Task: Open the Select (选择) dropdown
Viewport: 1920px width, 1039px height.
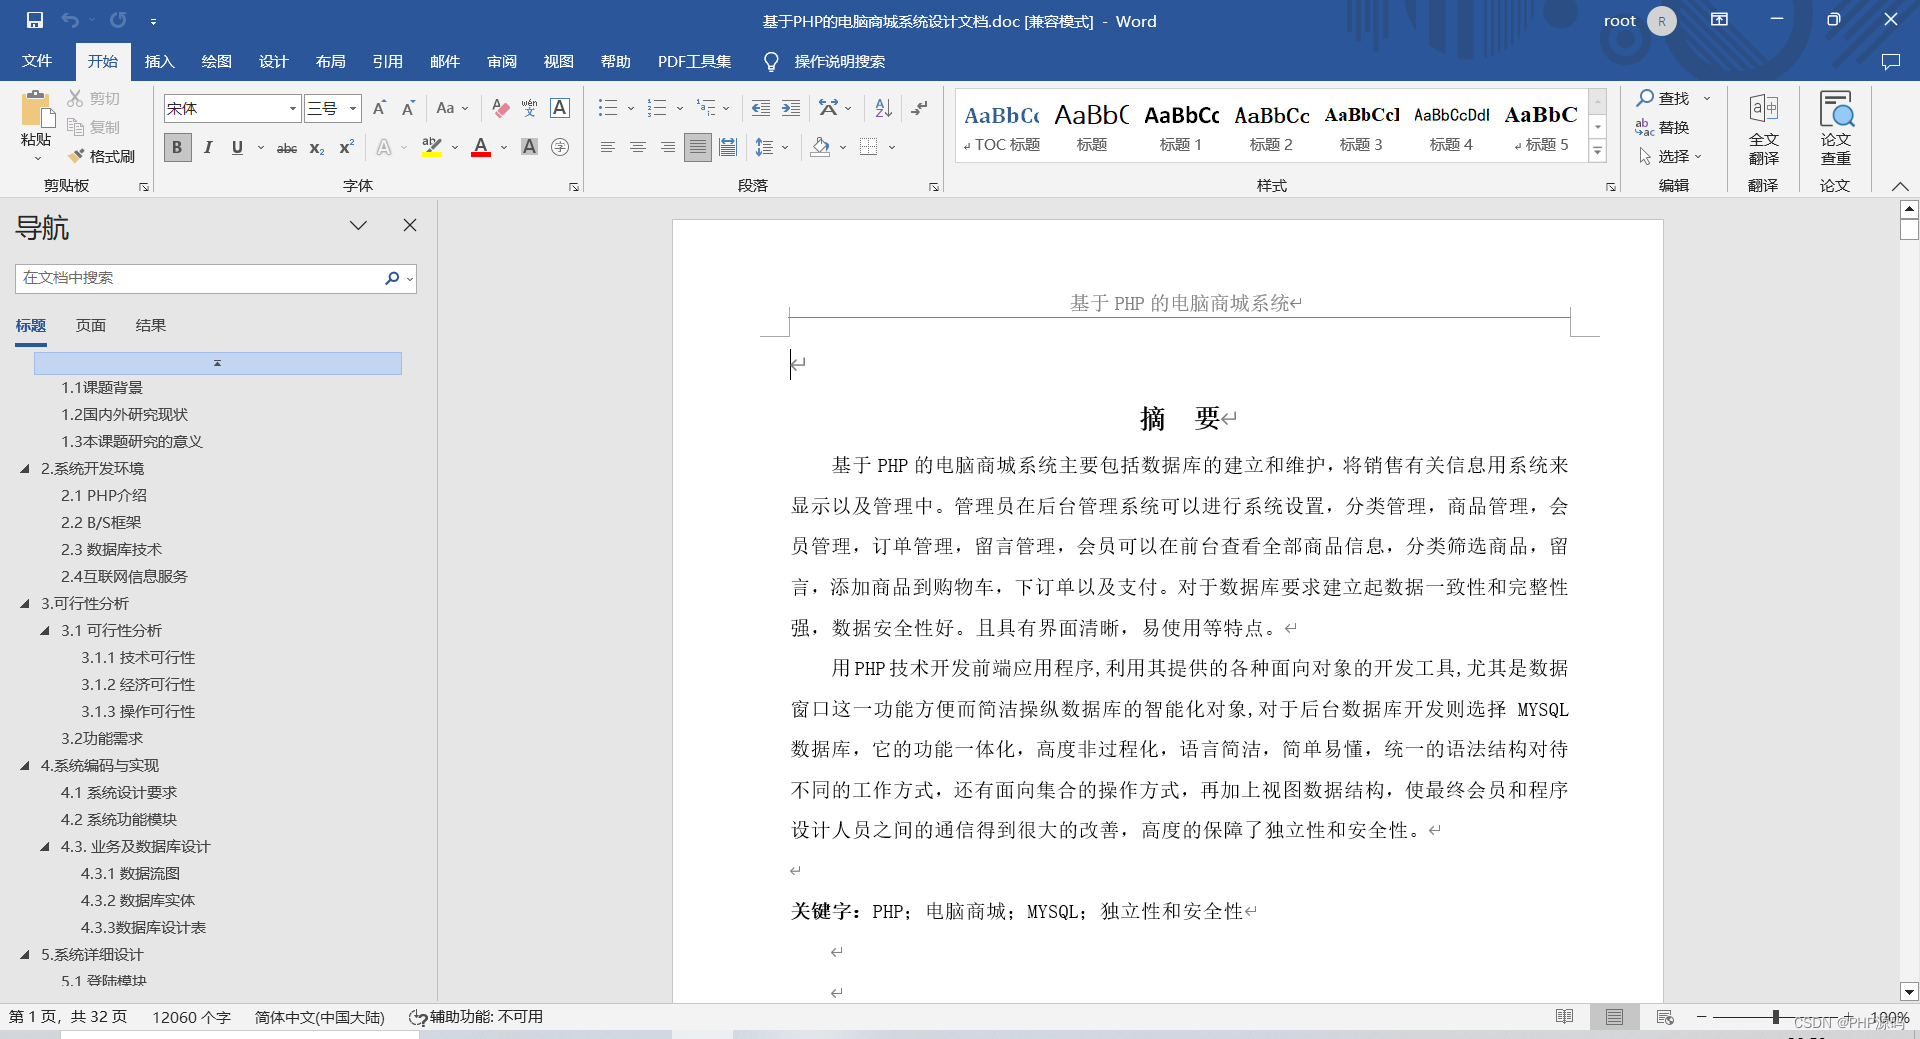Action: pos(1670,156)
